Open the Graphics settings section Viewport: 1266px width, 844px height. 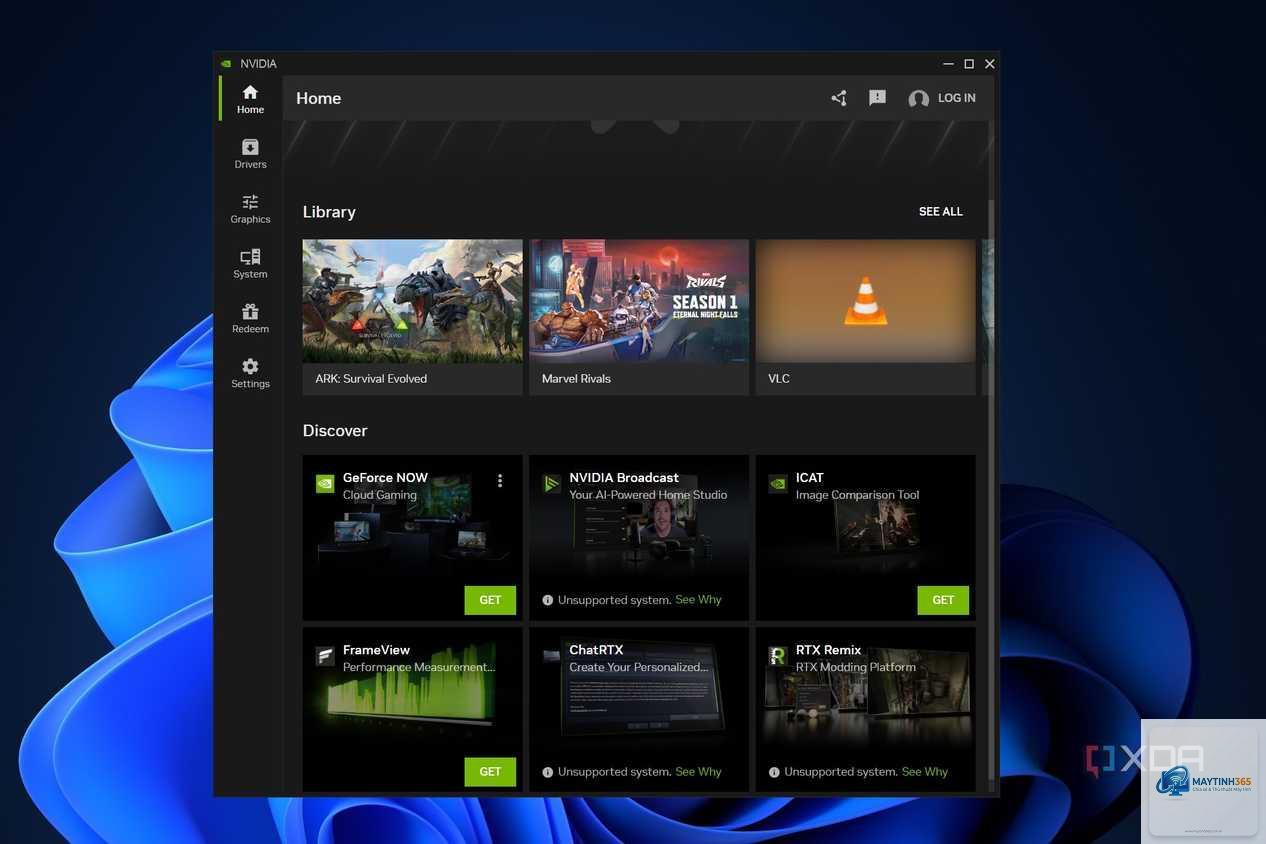click(250, 209)
